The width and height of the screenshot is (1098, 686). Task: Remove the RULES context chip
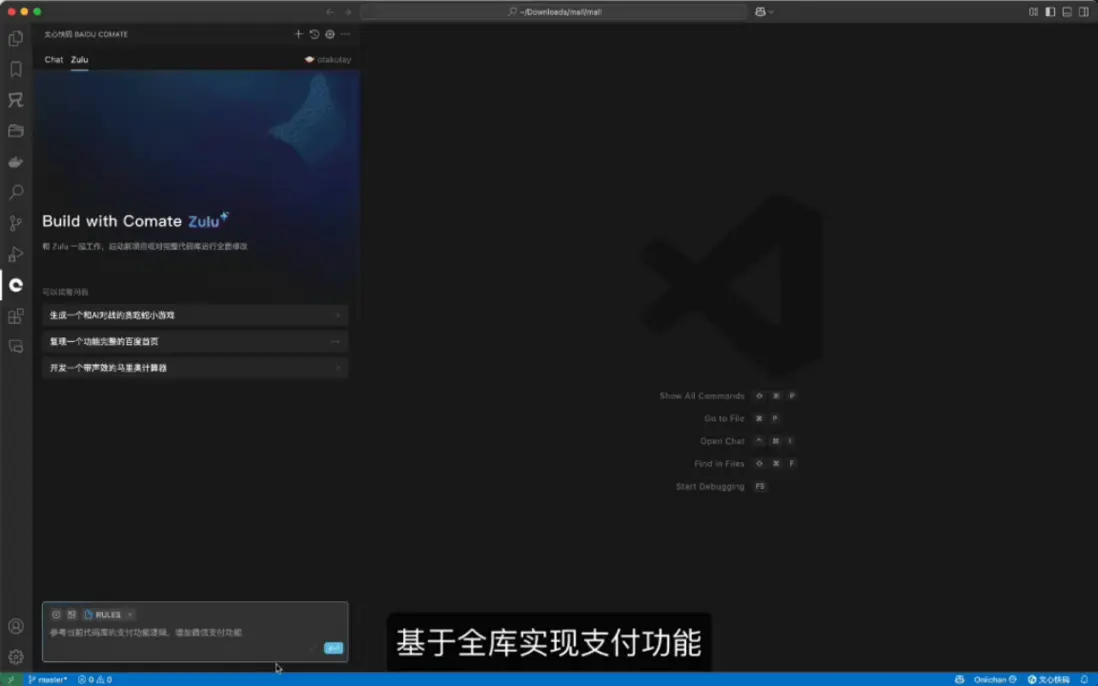pyautogui.click(x=130, y=614)
